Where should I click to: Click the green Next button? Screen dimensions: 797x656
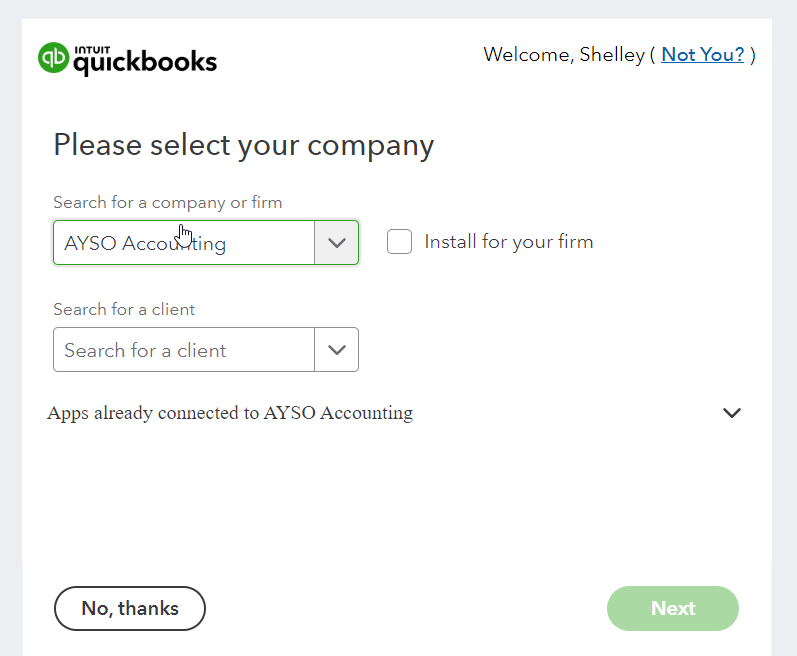pyautogui.click(x=673, y=608)
